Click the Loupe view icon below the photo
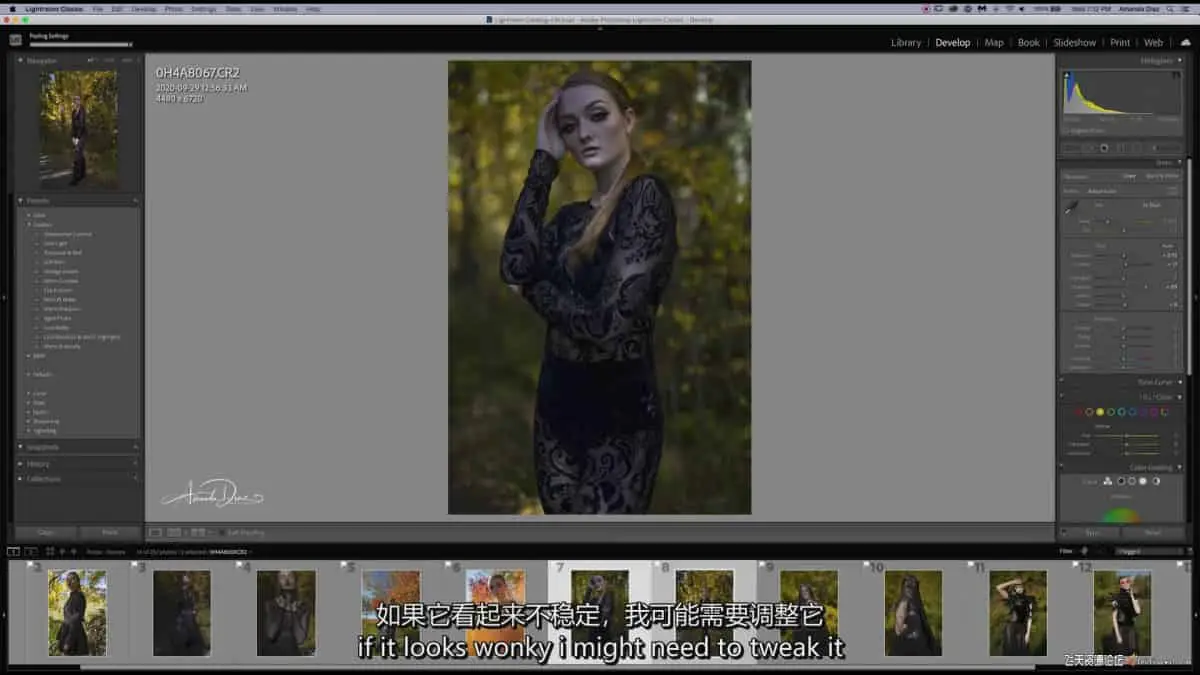Screen dimensions: 1200x675 155,532
